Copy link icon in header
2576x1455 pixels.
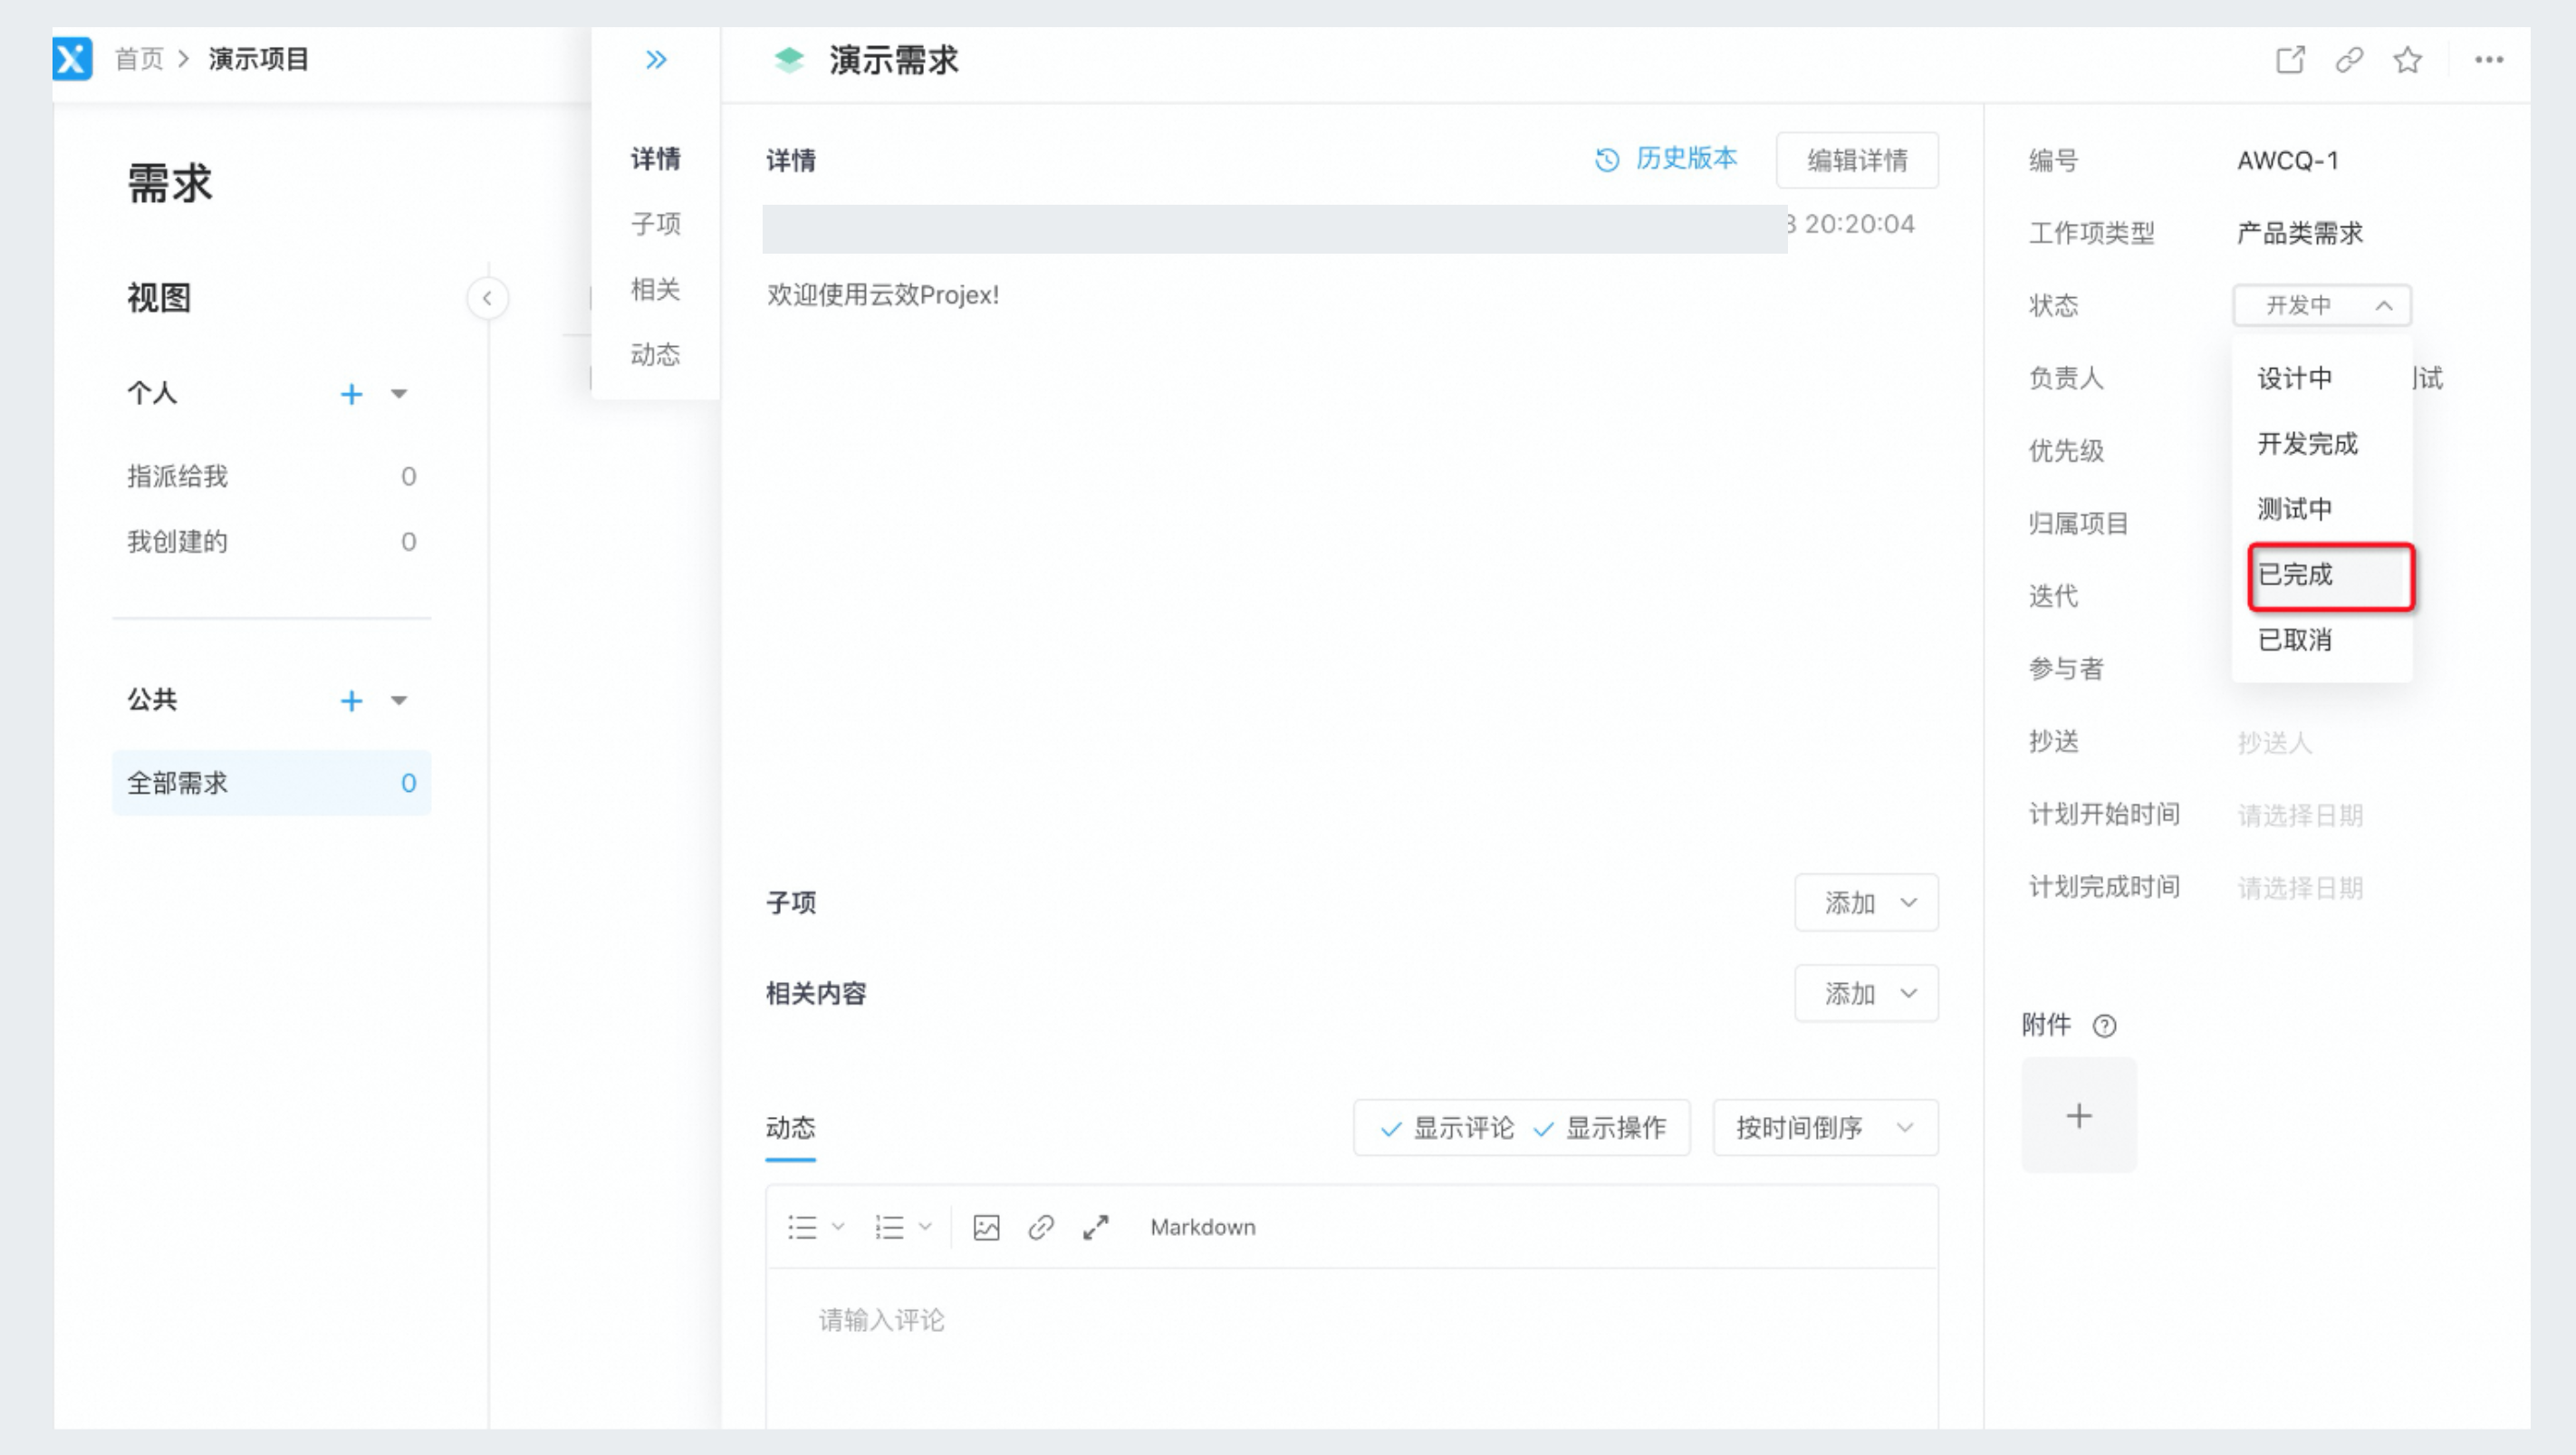click(x=2349, y=60)
